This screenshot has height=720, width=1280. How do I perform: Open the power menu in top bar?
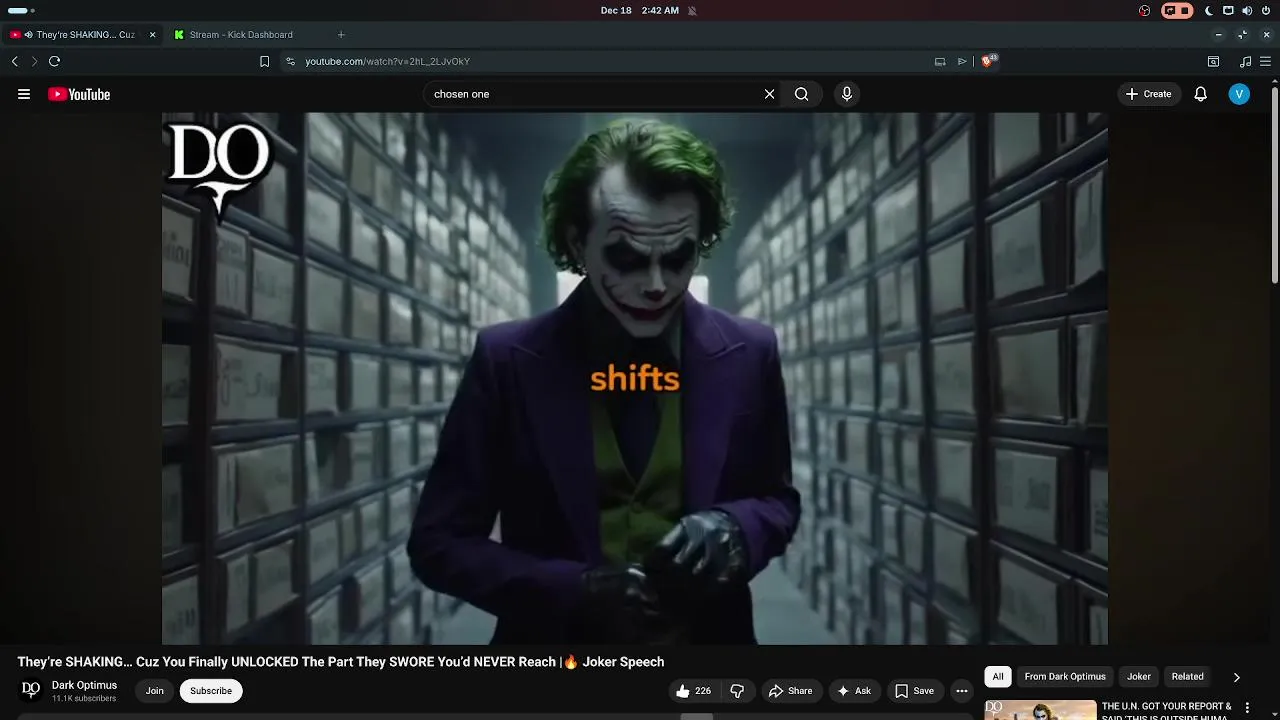1265,11
